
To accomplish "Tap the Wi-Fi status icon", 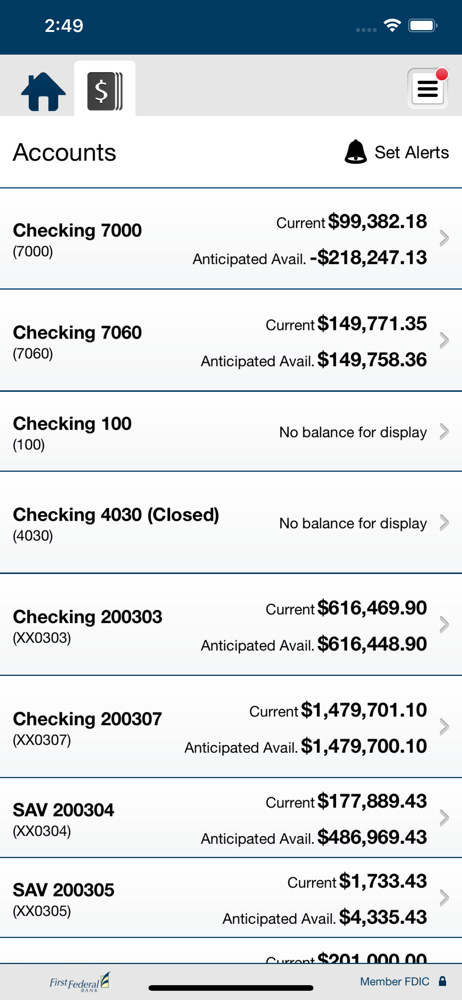I will (x=391, y=26).
